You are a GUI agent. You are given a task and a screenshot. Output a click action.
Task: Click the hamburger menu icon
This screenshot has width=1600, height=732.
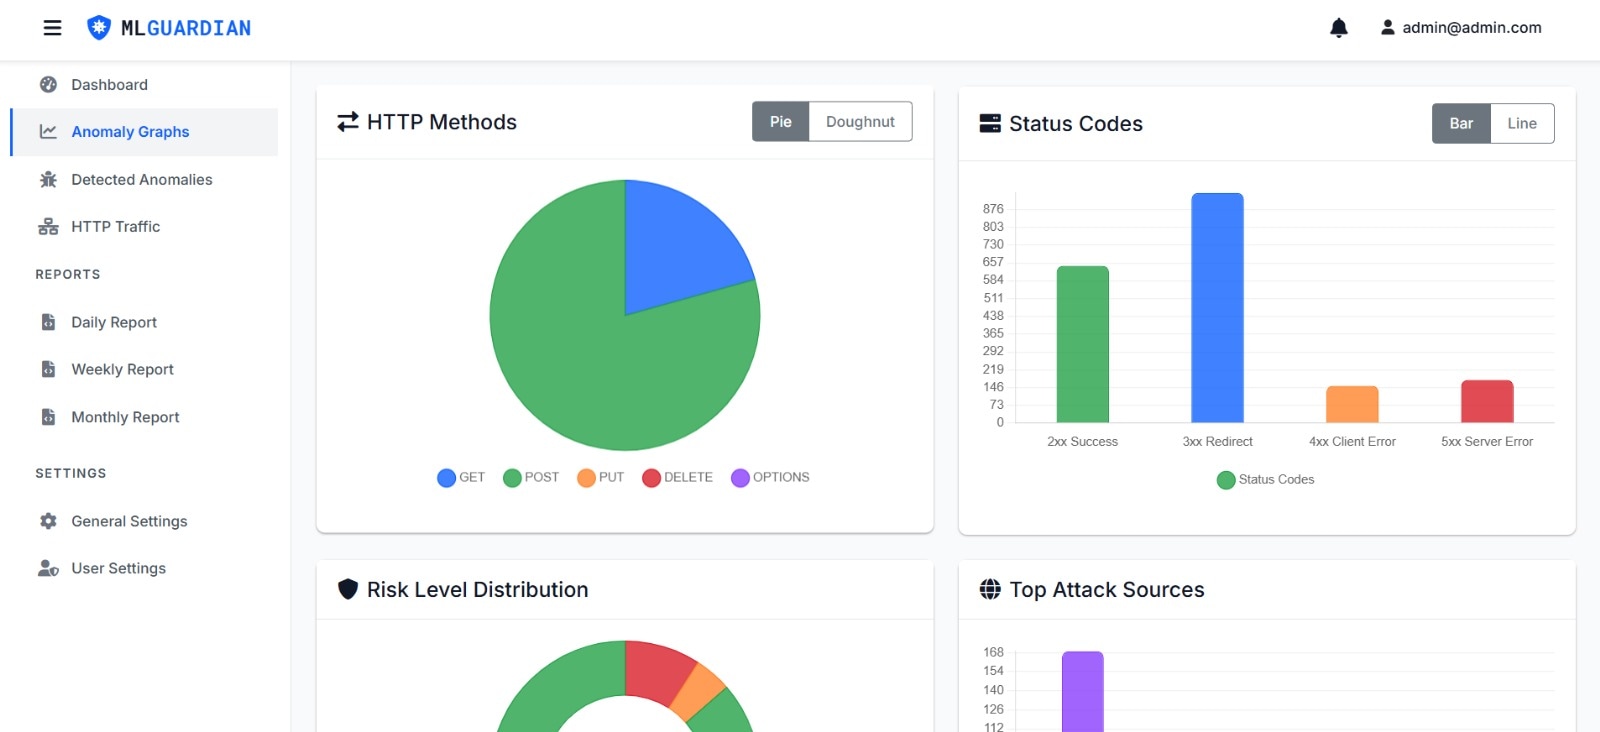pyautogui.click(x=52, y=28)
